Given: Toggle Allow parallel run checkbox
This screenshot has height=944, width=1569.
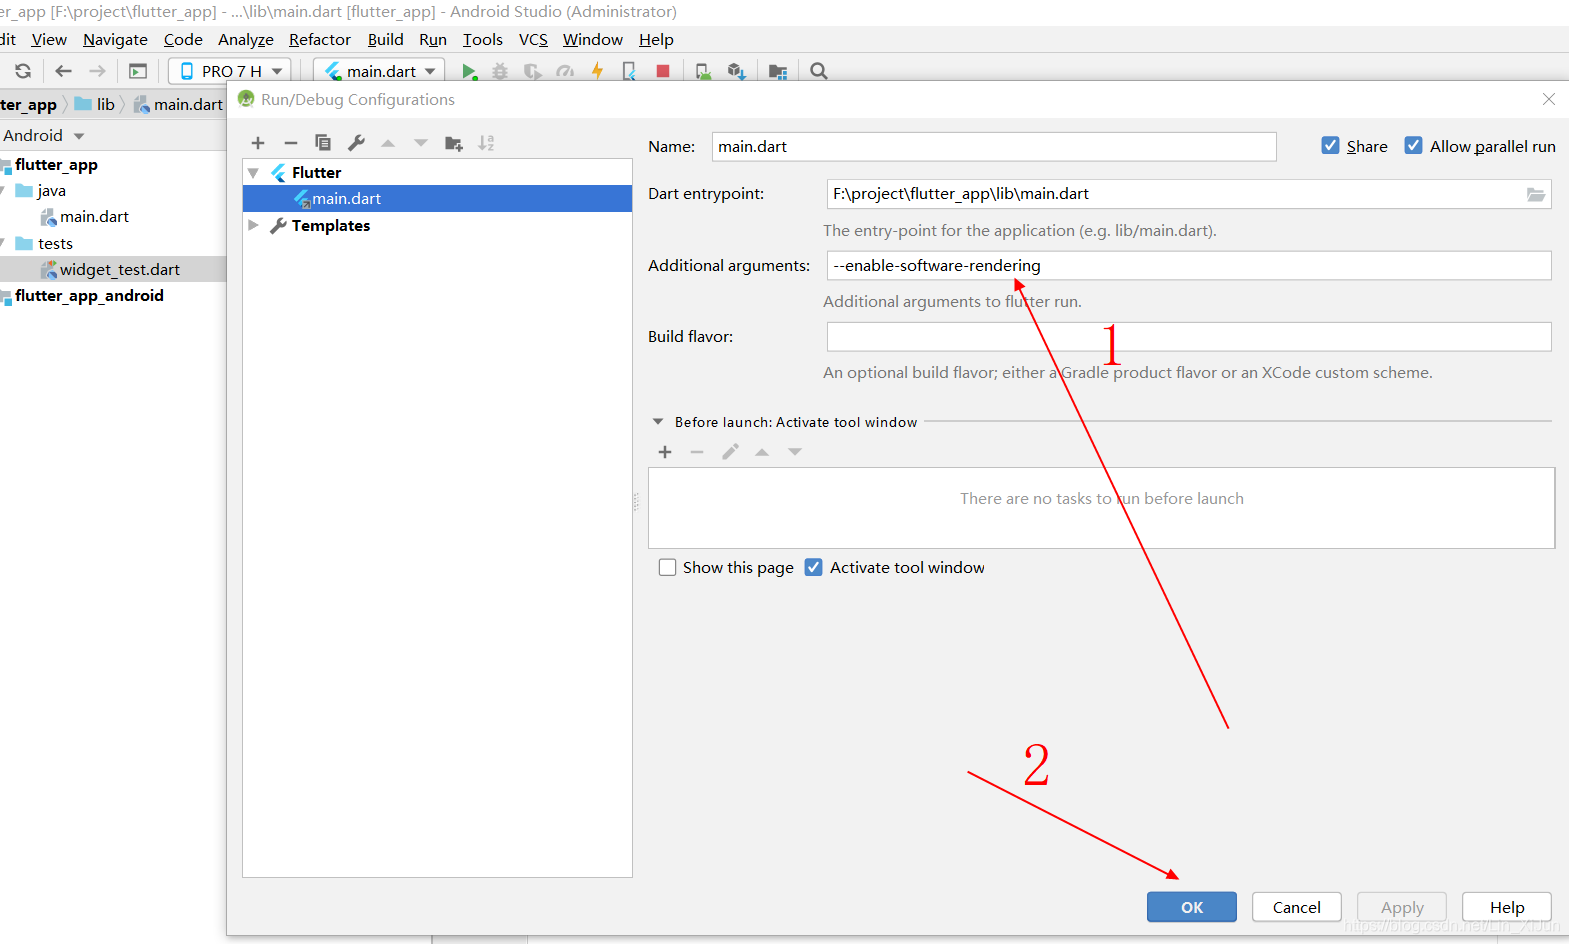Looking at the screenshot, I should [1413, 146].
